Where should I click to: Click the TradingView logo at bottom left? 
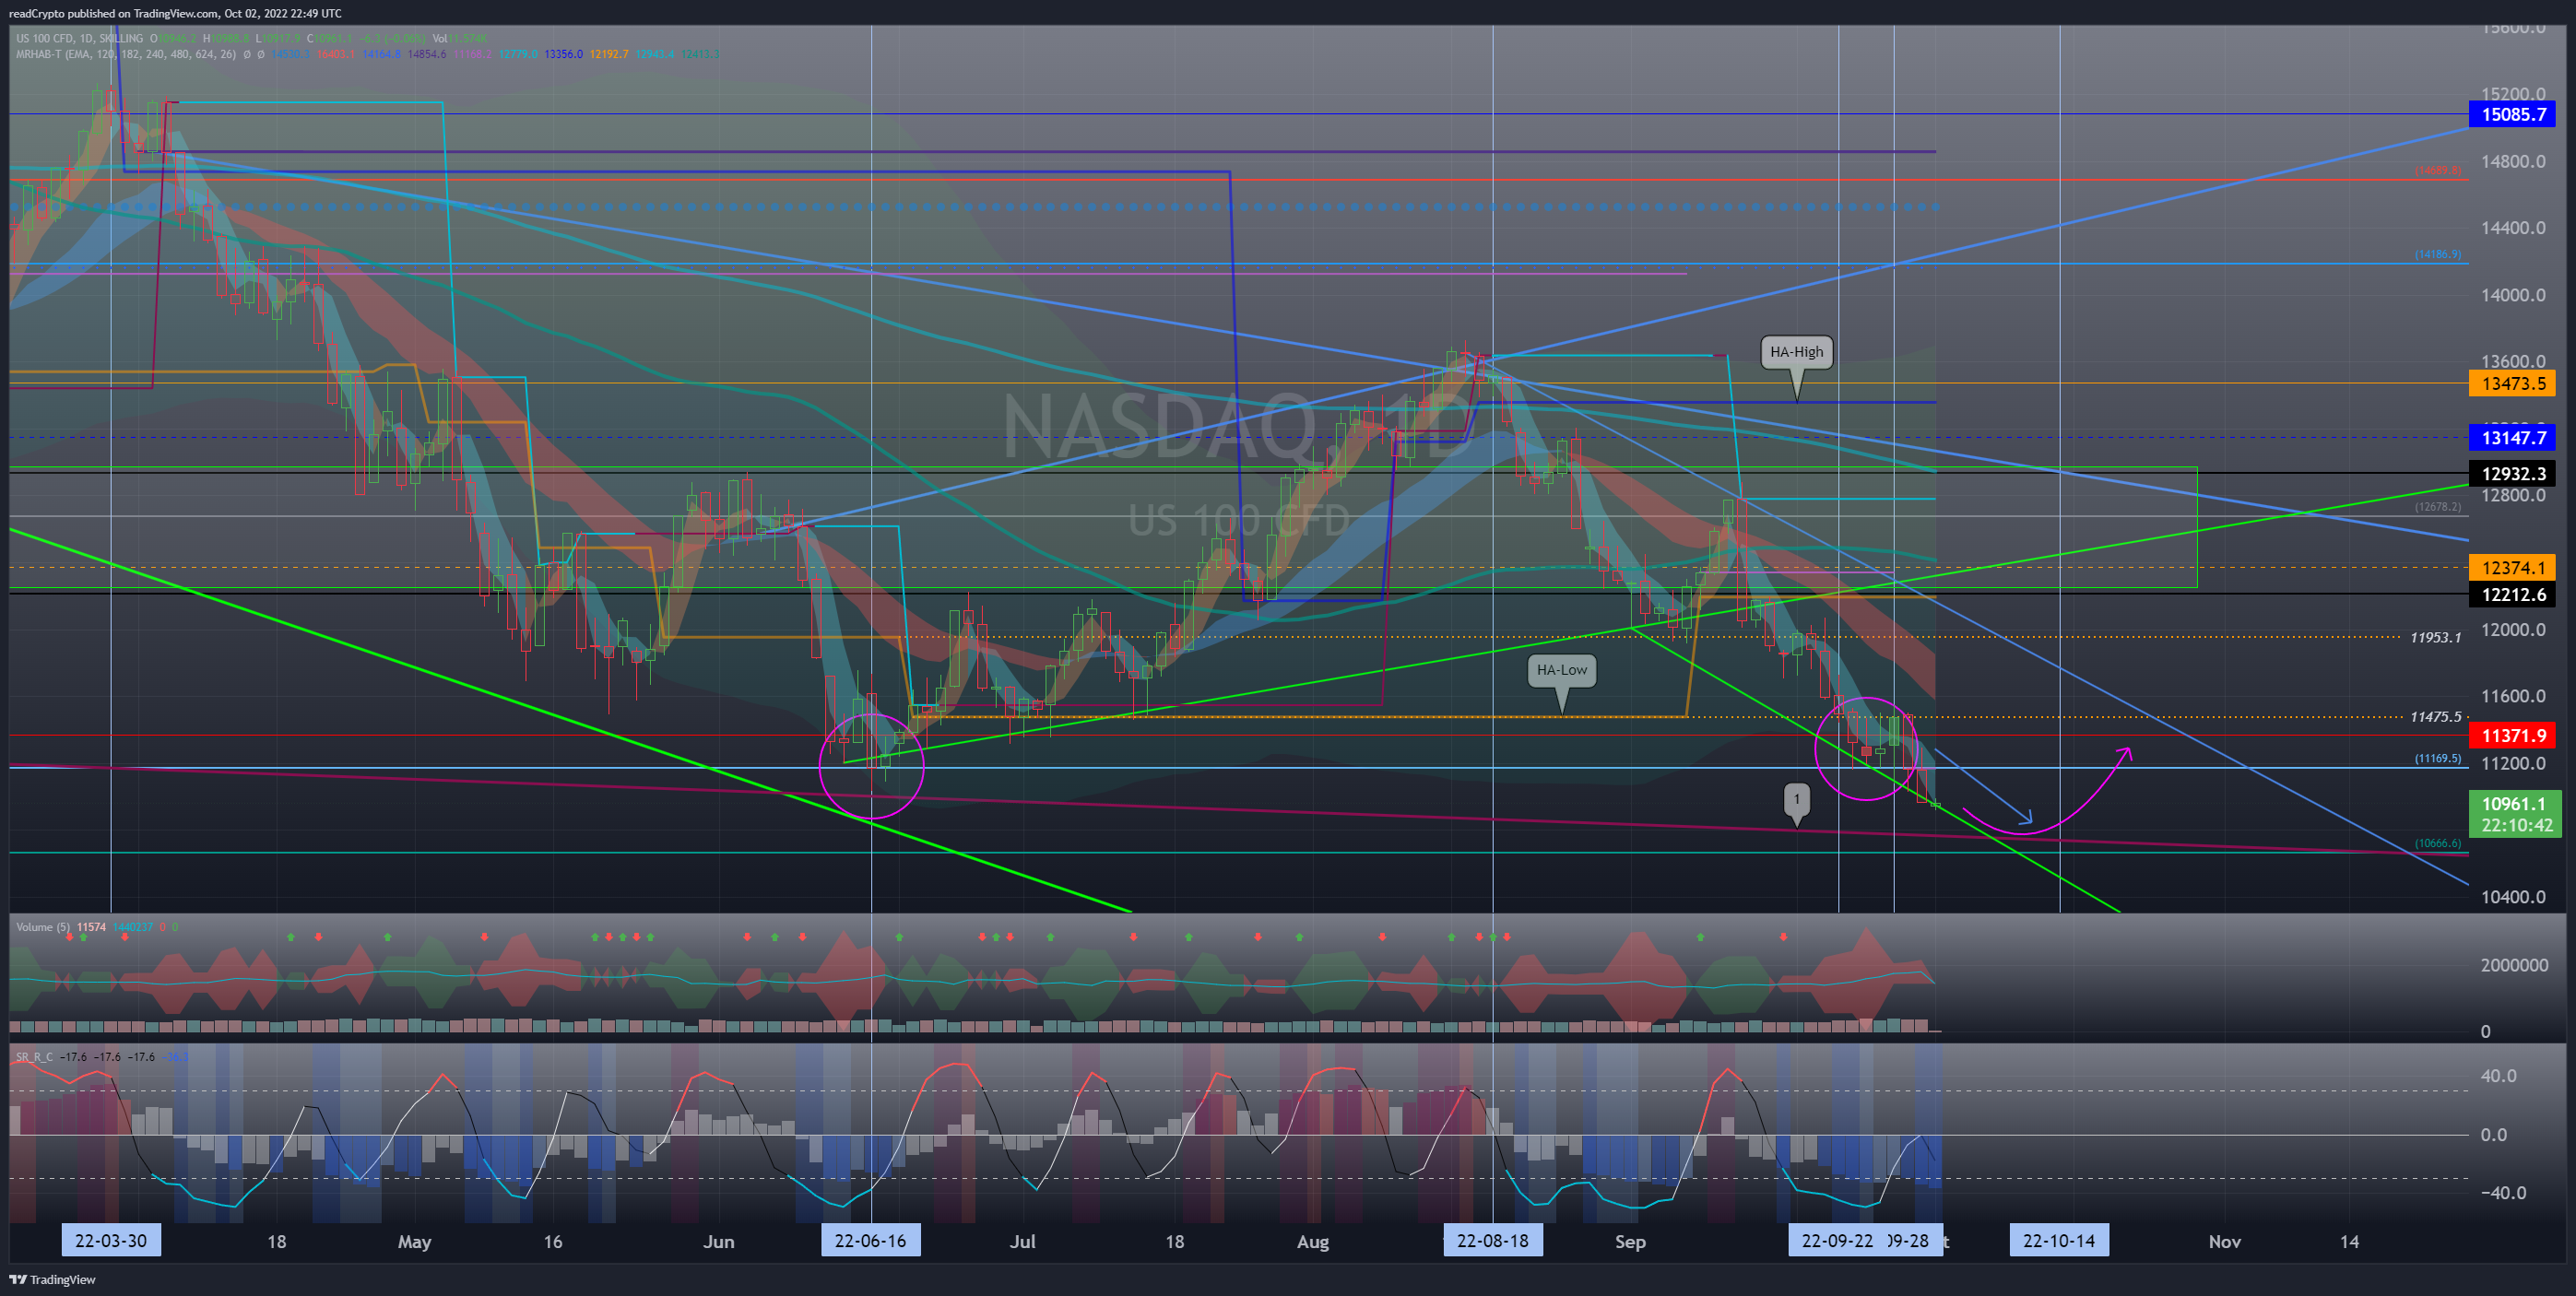click(53, 1279)
